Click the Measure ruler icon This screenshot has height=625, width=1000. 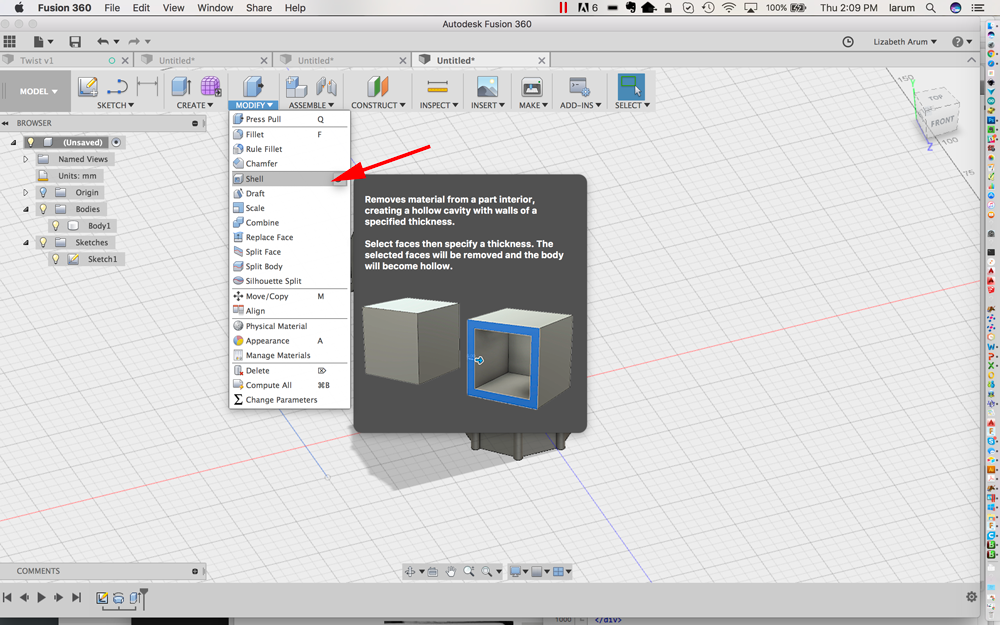pos(438,87)
